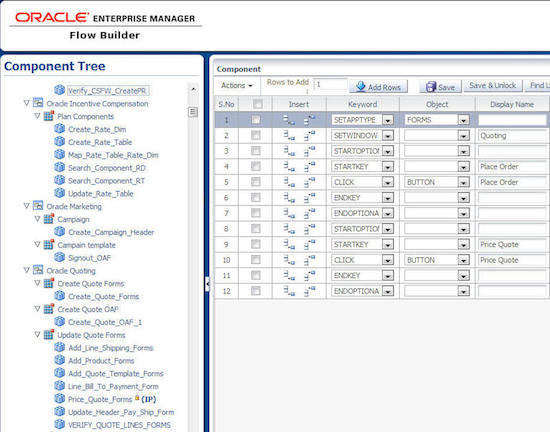Click the Create_Rate_Dim component cube icon
Image resolution: width=550 pixels, height=432 pixels.
[x=60, y=129]
